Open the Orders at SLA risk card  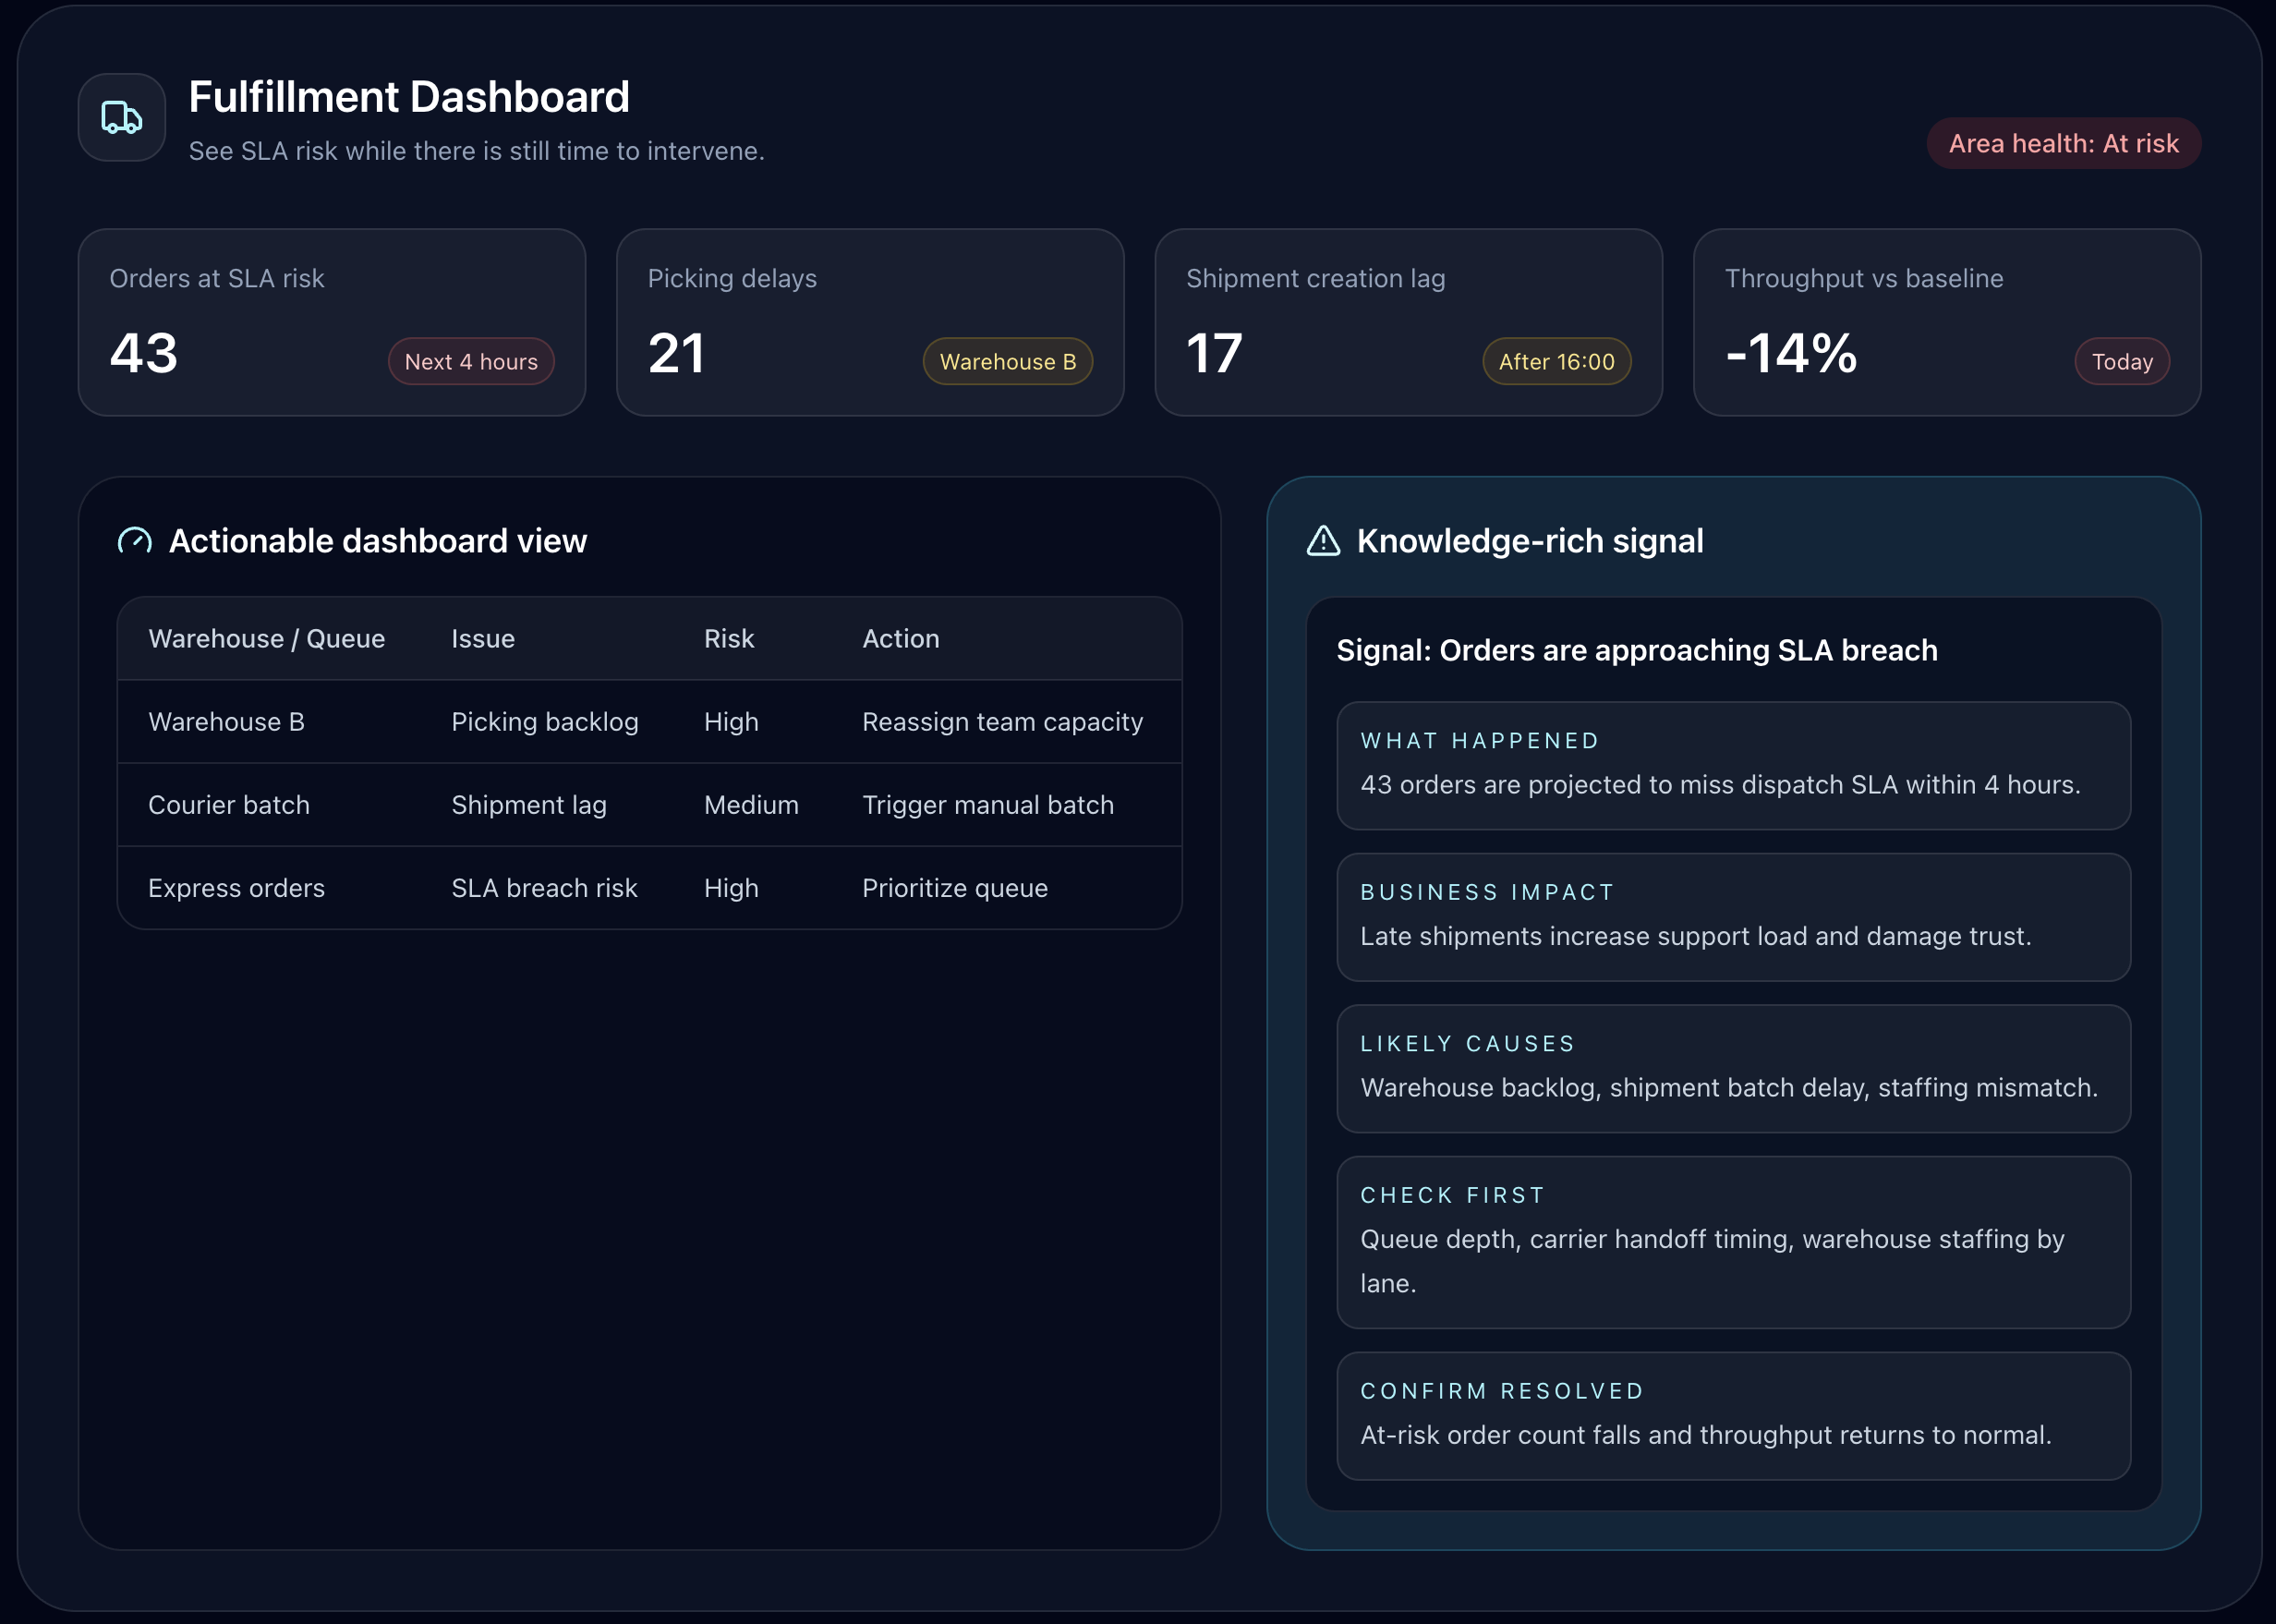[x=331, y=322]
